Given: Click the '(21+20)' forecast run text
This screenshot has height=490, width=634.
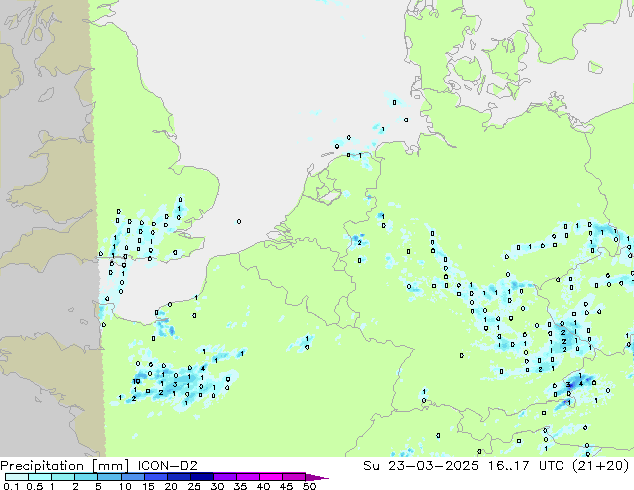Looking at the screenshot, I should coord(601,466).
